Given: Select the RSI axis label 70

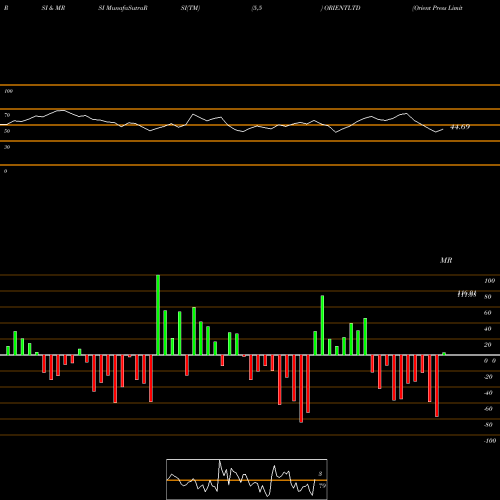Looking at the screenshot, I should (7, 115).
